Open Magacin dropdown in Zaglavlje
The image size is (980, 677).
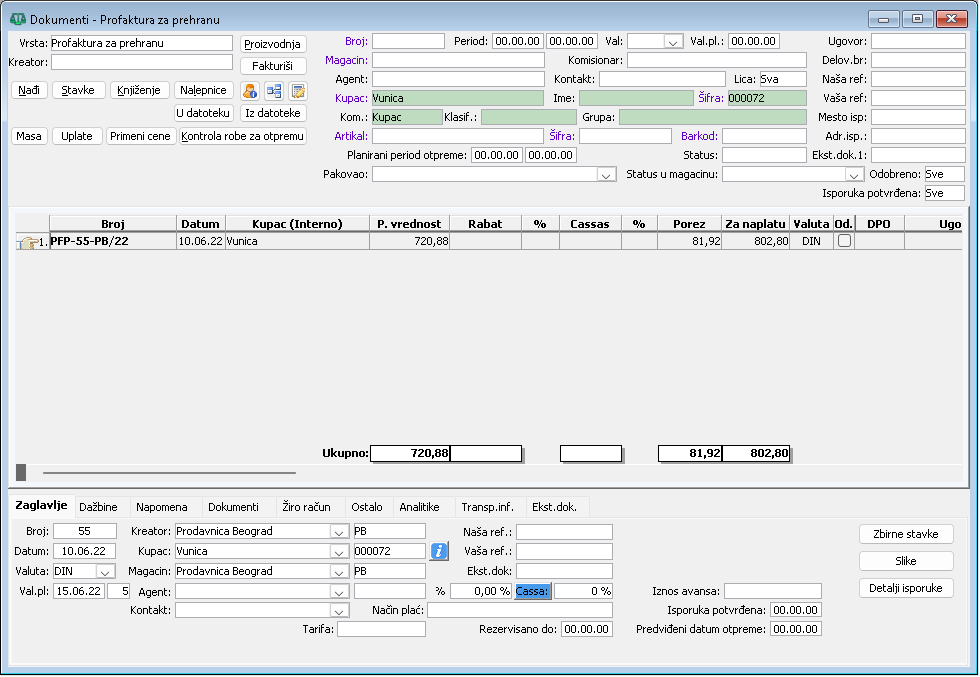[x=339, y=571]
